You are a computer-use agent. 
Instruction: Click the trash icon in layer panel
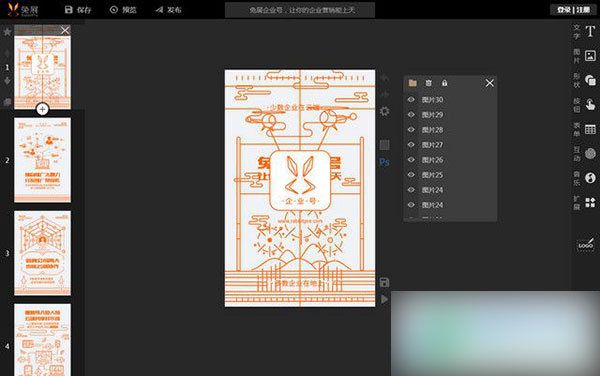pyautogui.click(x=429, y=83)
